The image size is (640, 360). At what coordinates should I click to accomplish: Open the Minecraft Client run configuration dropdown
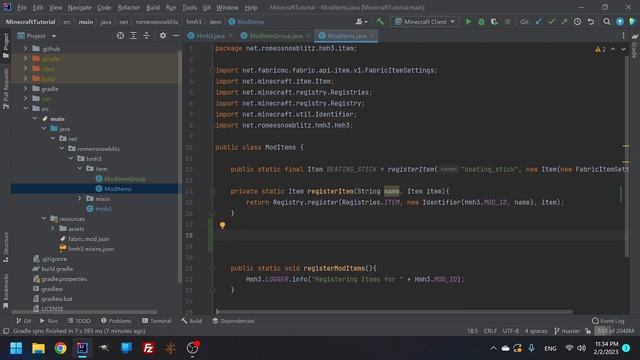click(x=425, y=22)
